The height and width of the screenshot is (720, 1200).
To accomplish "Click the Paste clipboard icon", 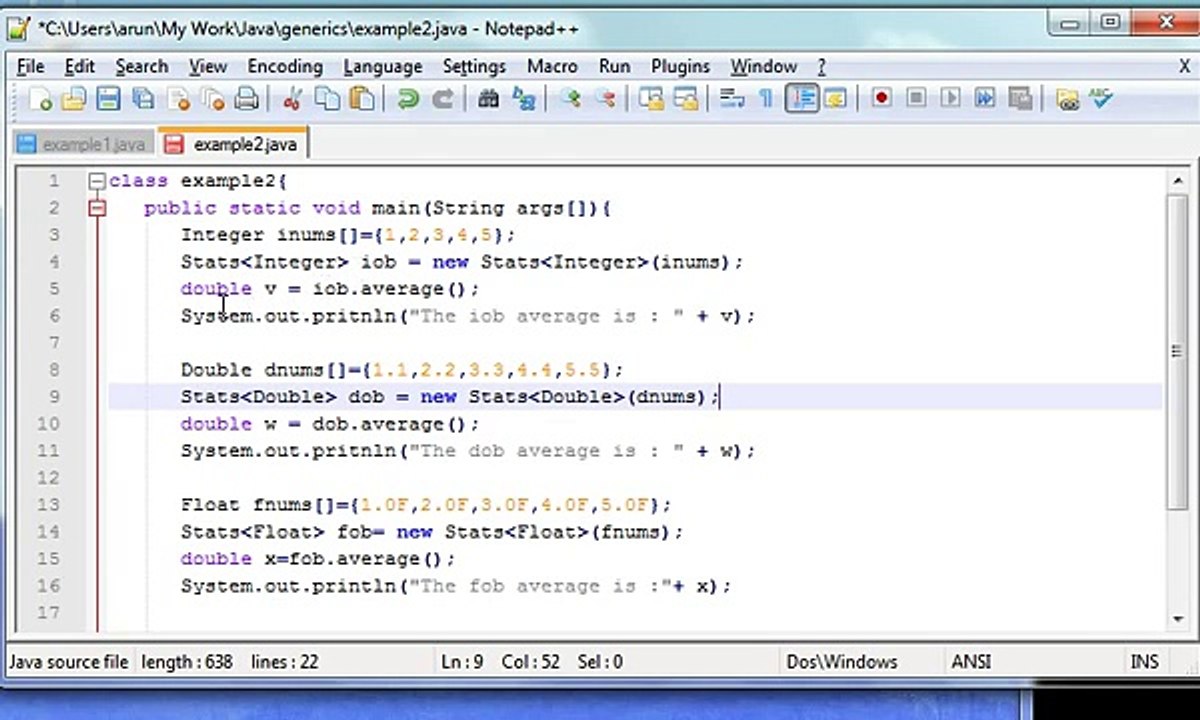I will [362, 99].
